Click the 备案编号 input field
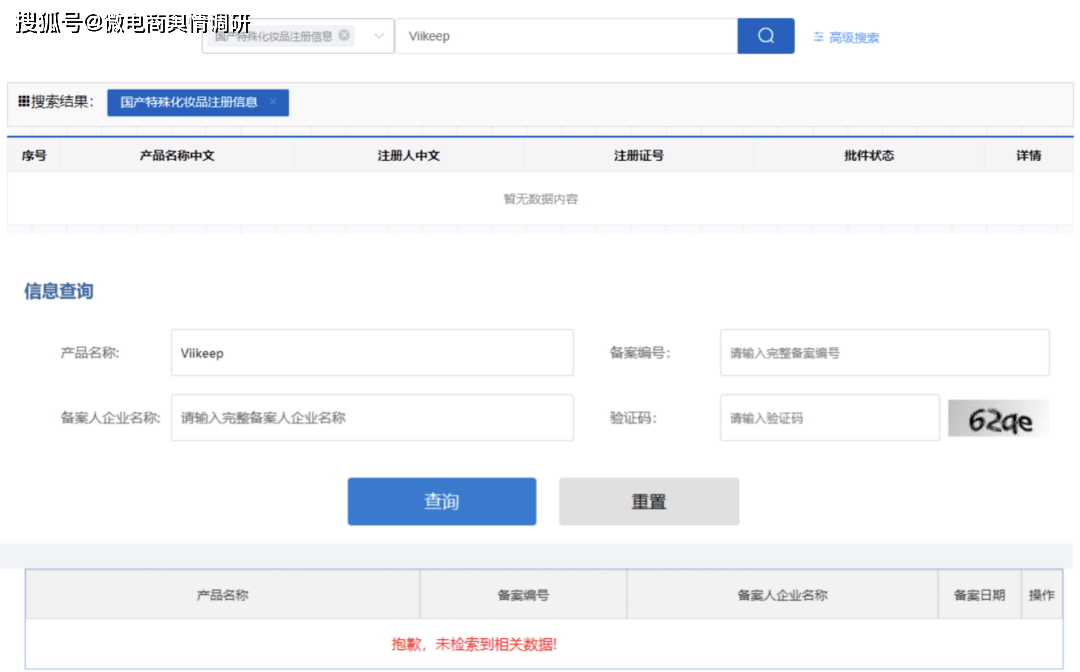 point(884,353)
